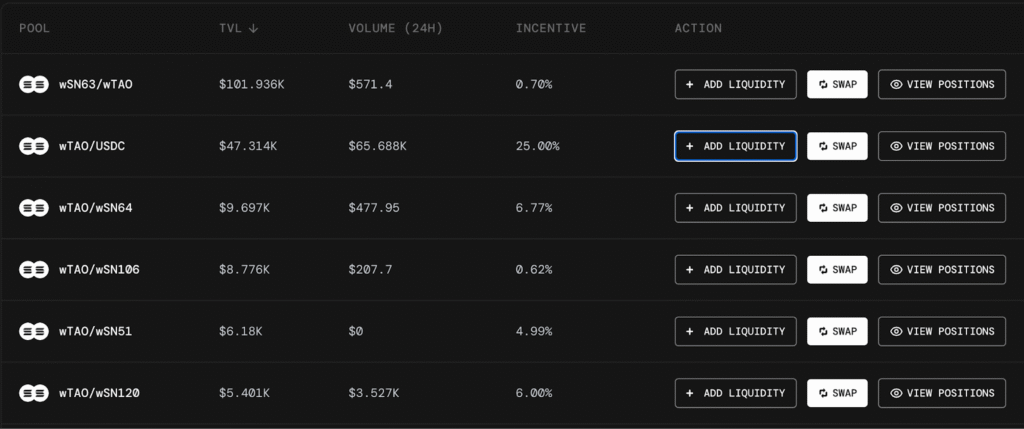
Task: Click the wSN63/wTAO pool token icon
Action: pyautogui.click(x=33, y=84)
